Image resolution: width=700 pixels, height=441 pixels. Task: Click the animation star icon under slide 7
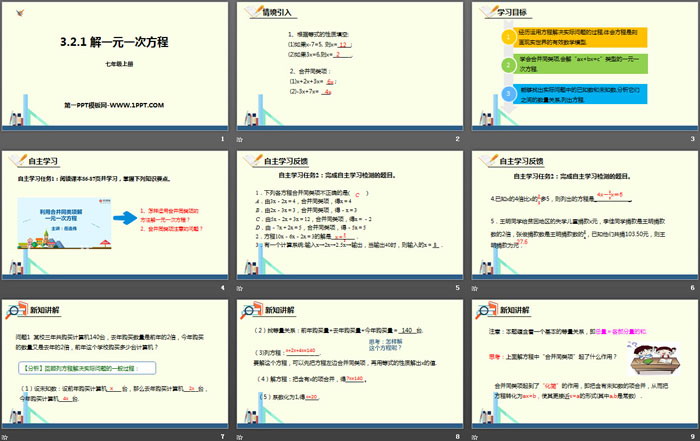tap(4, 437)
